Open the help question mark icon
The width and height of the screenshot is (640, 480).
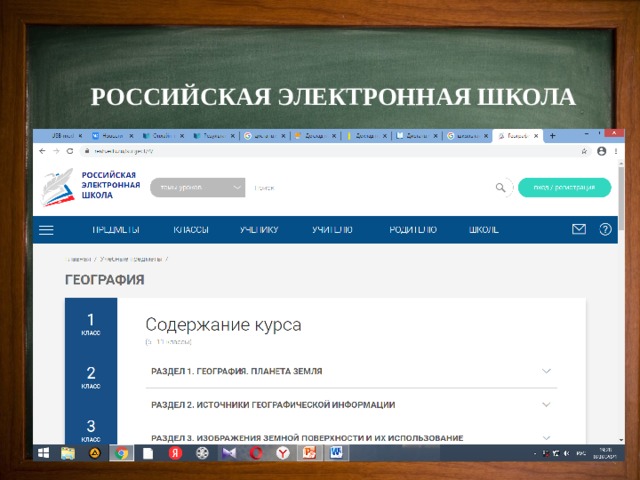[605, 229]
